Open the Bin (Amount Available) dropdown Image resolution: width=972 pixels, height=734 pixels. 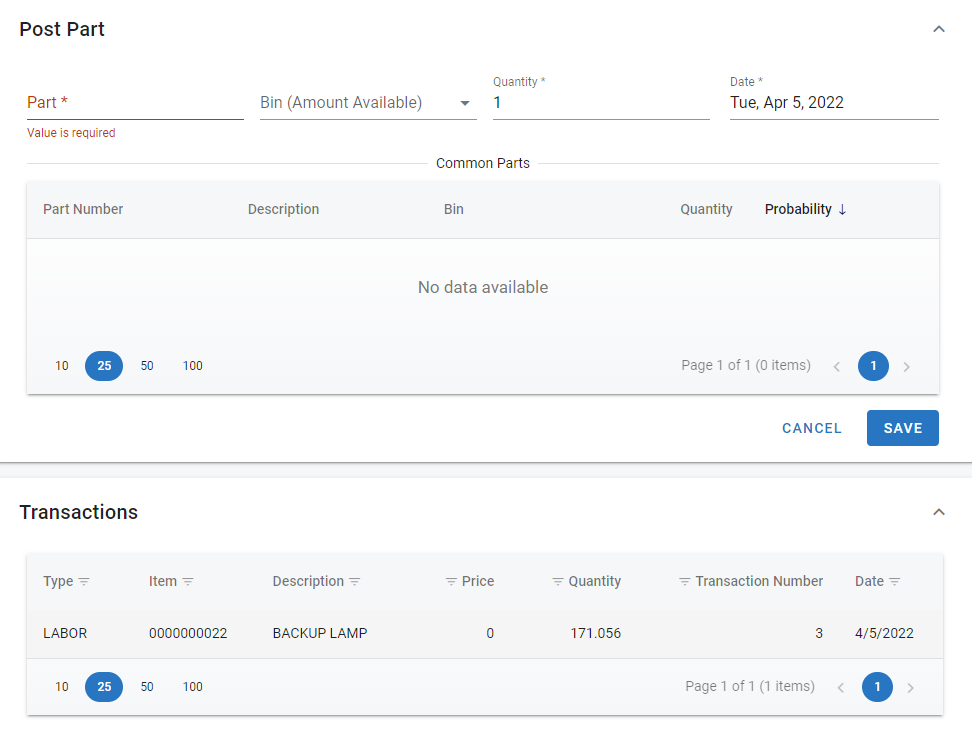tap(465, 103)
